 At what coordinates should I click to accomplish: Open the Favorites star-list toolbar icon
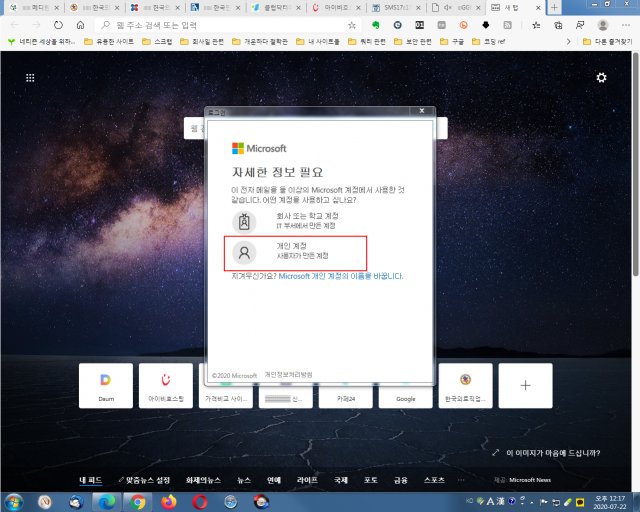pyautogui.click(x=536, y=25)
